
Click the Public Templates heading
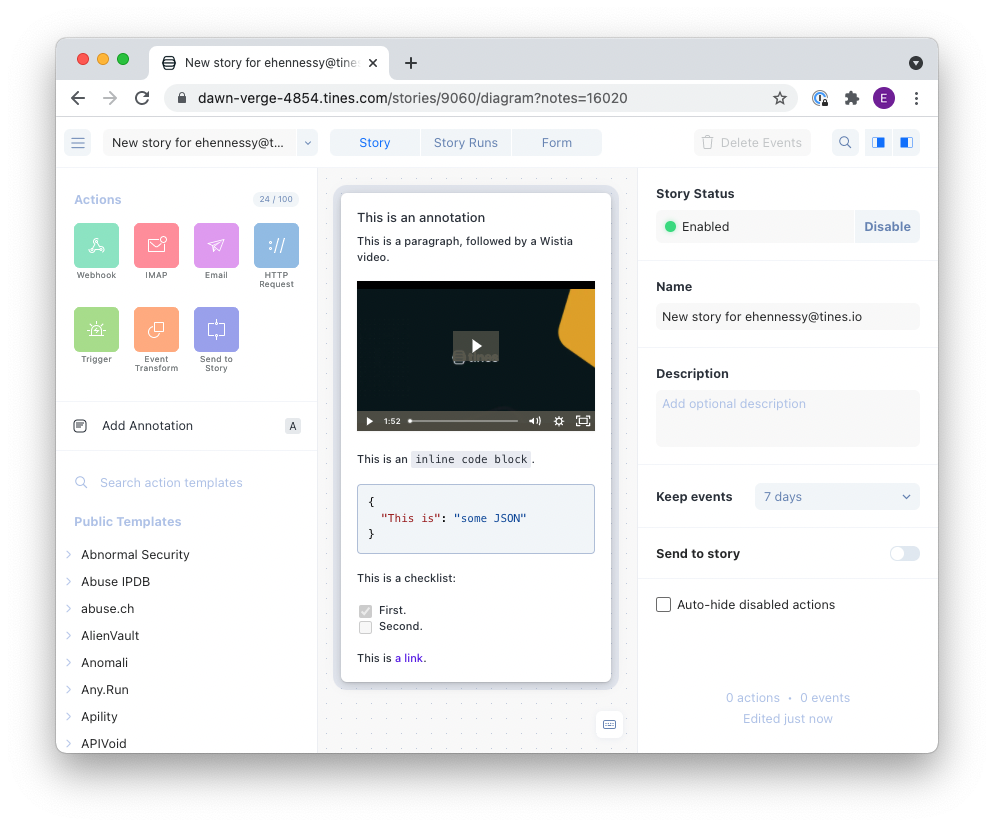point(127,522)
